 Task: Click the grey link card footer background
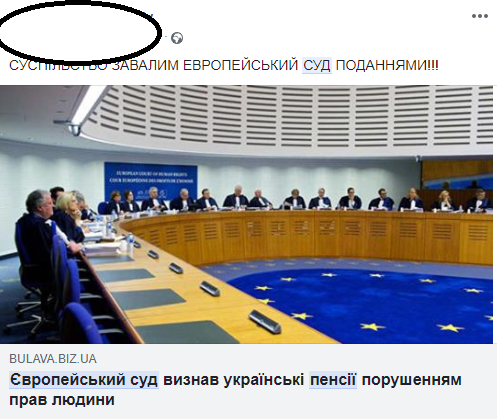[248, 381]
